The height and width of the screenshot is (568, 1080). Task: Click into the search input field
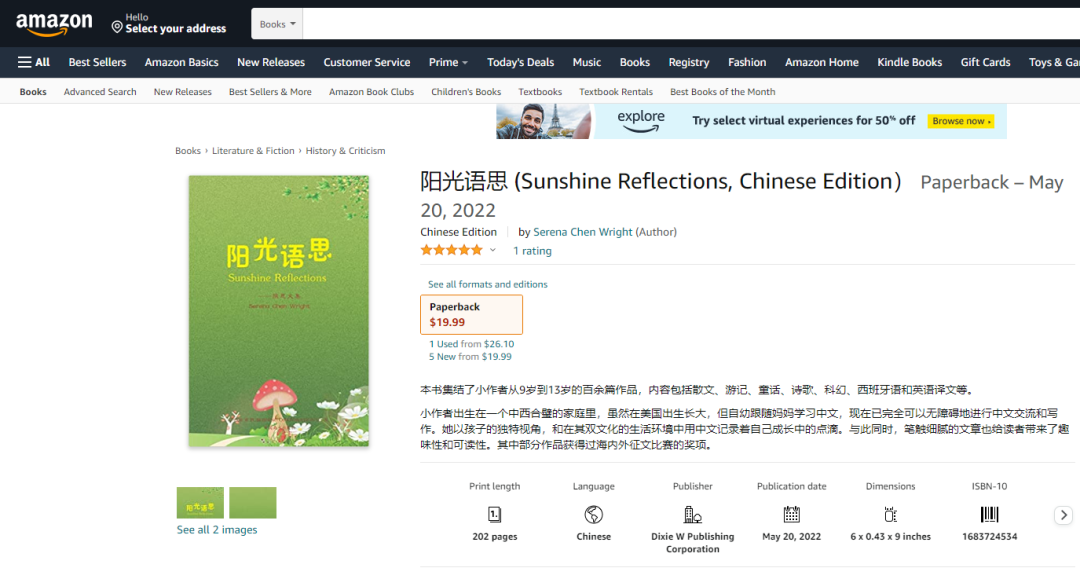tap(691, 24)
